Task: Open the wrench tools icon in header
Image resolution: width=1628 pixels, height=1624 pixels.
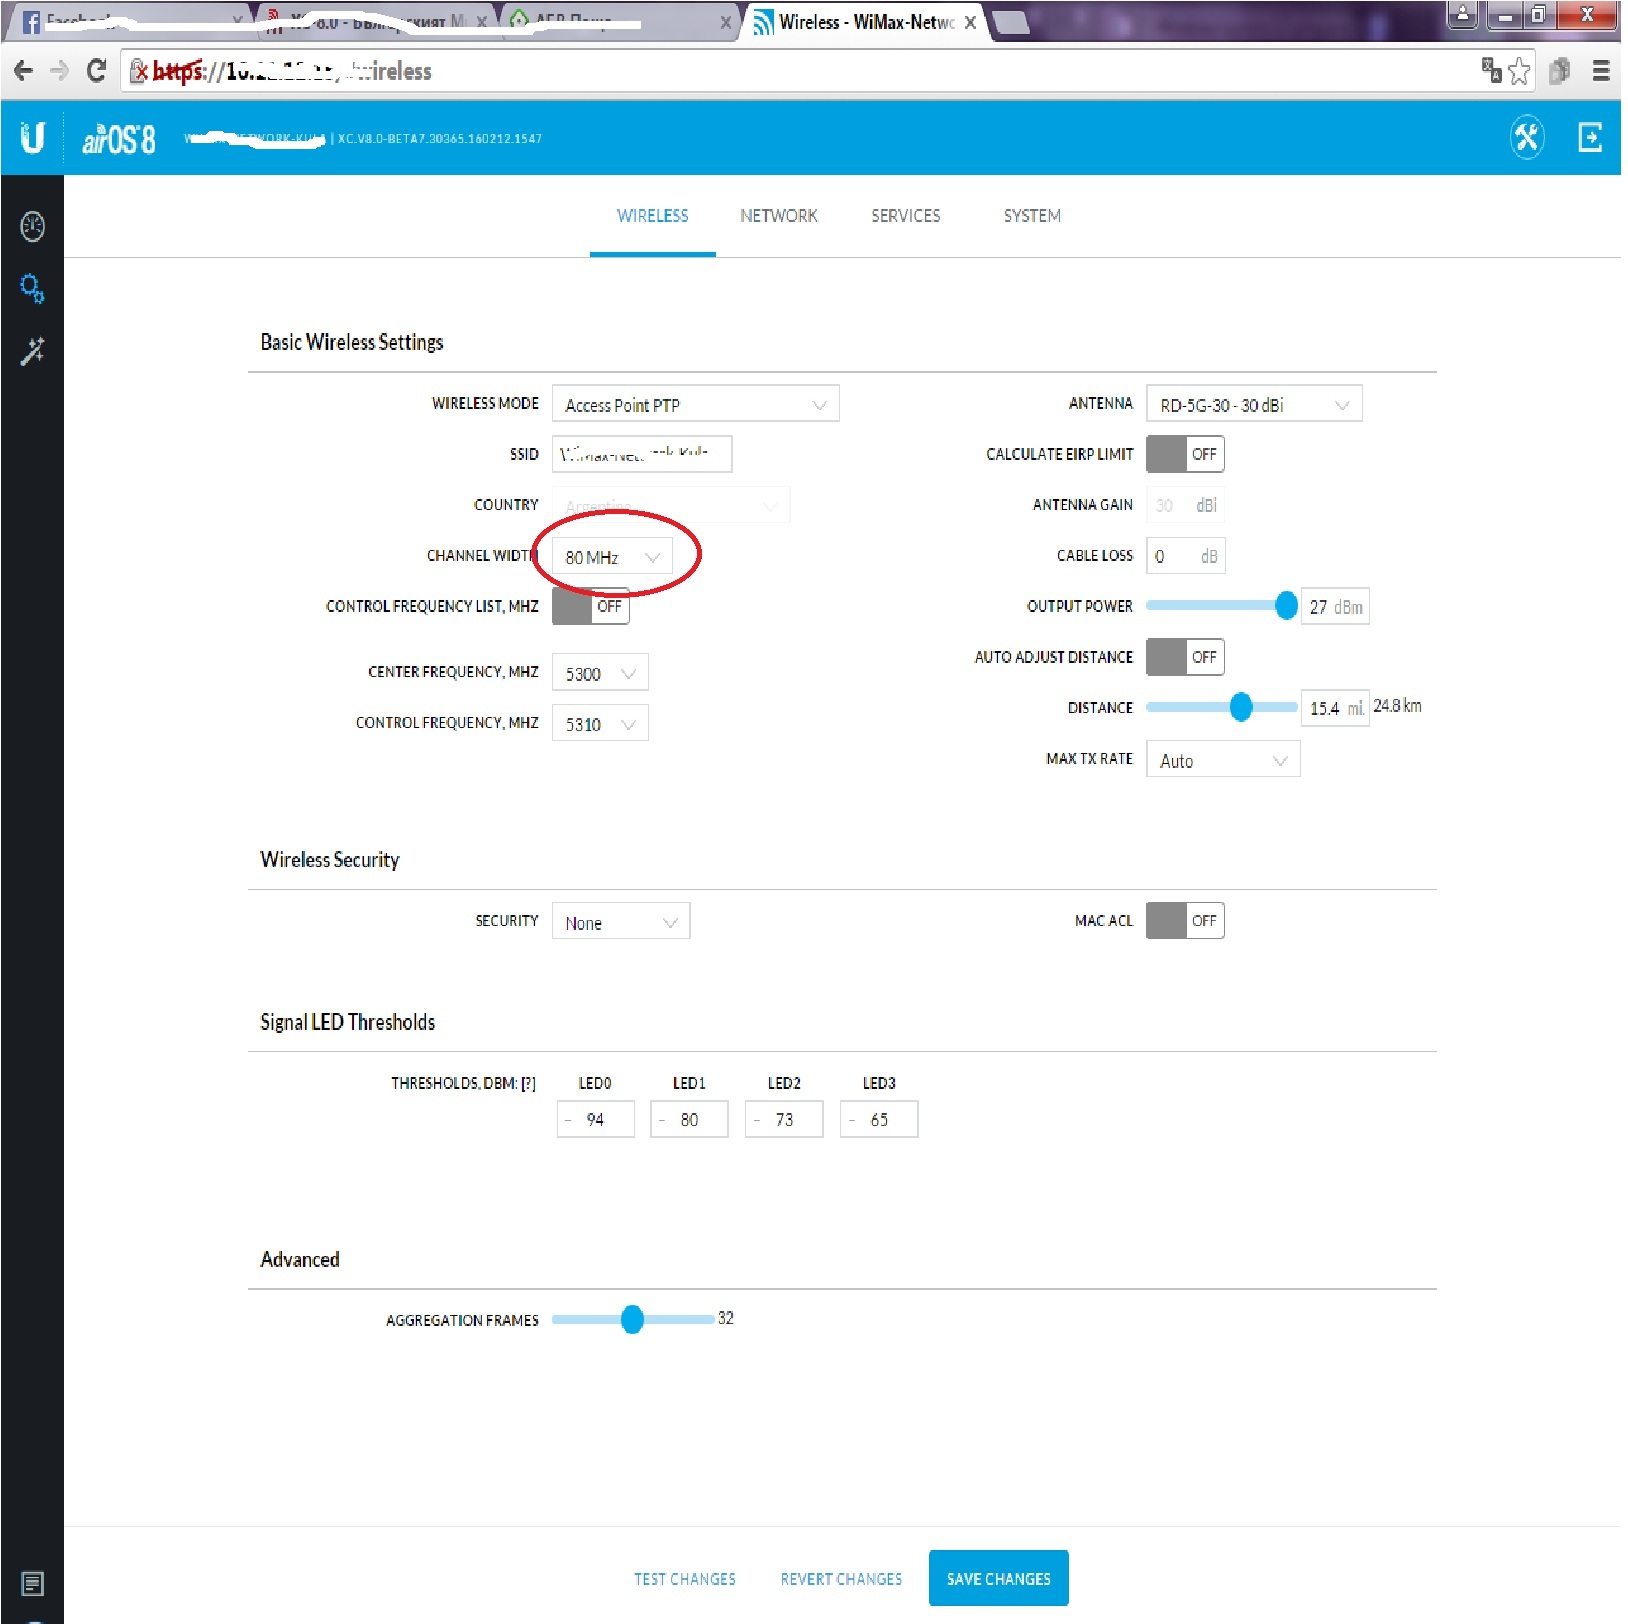Action: 1526,138
